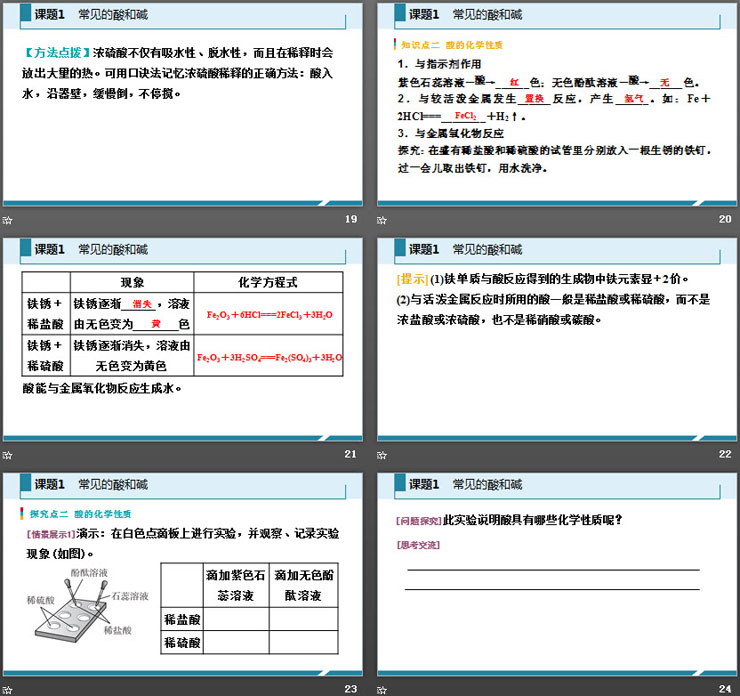Click the animation star icon under slide 24
Image resolution: width=740 pixels, height=696 pixels.
click(x=382, y=689)
